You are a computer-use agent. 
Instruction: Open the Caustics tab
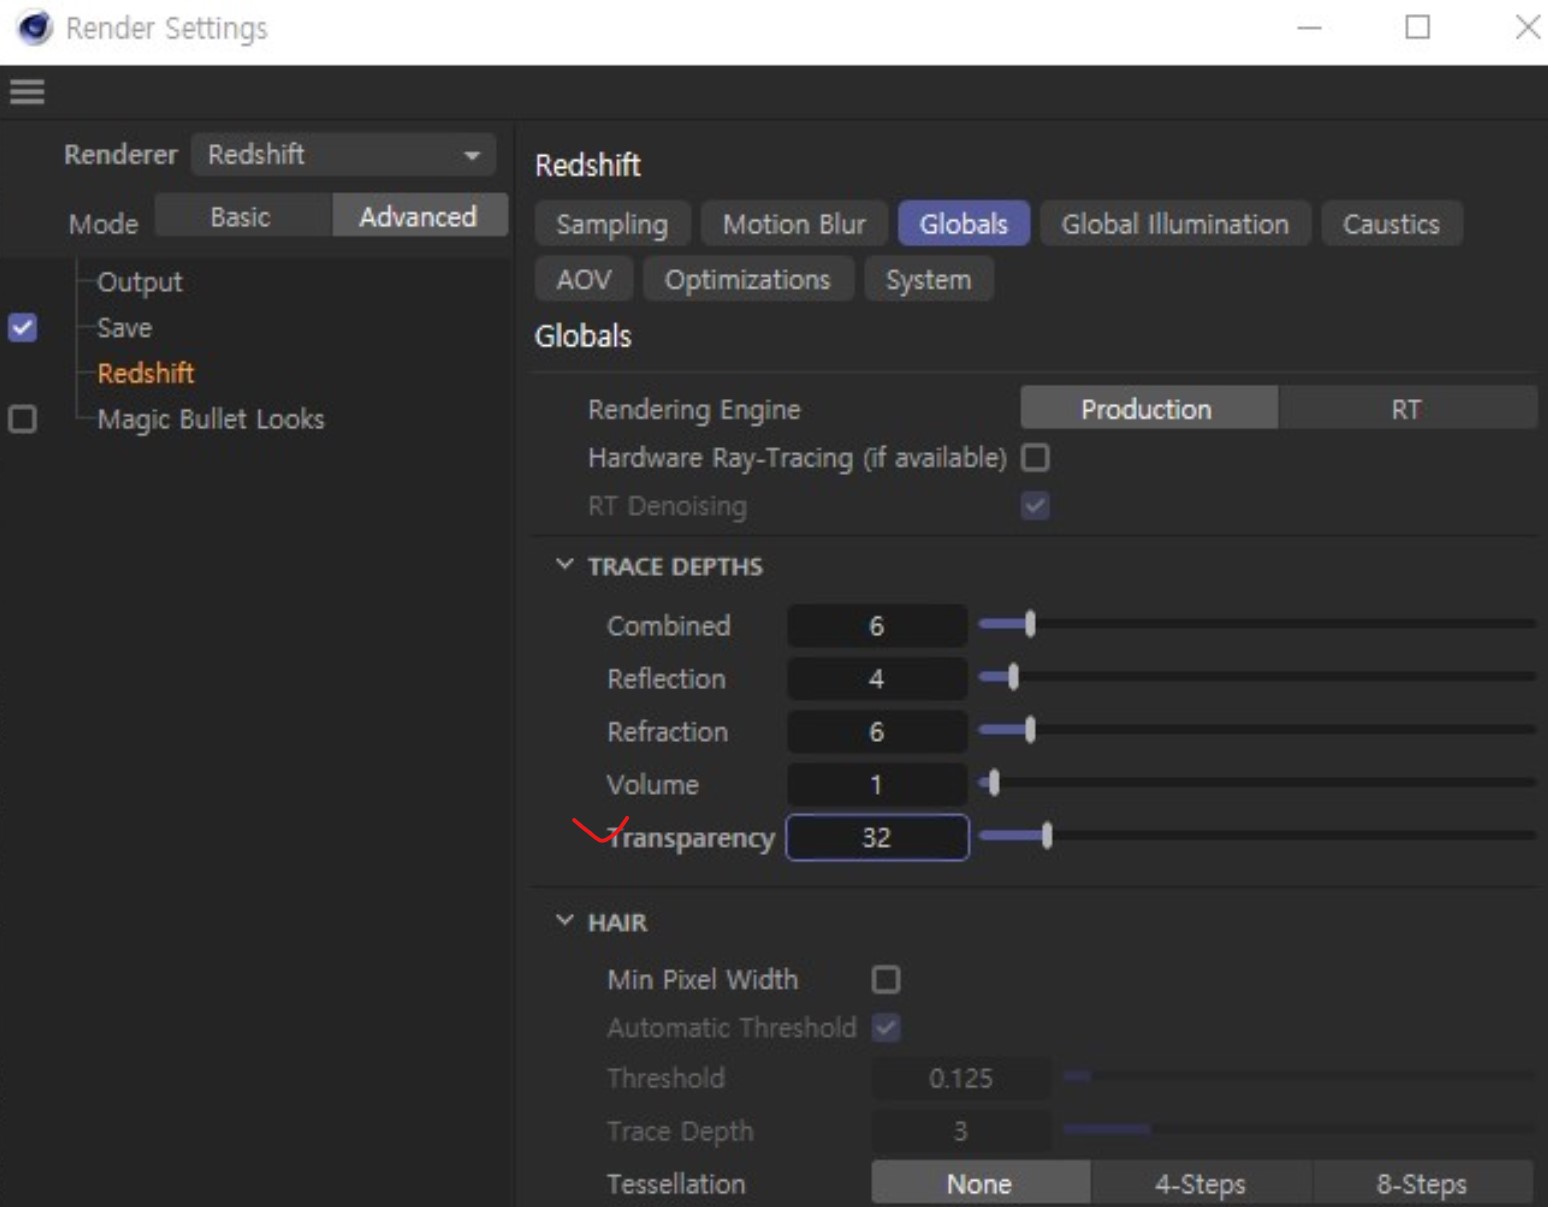tap(1391, 224)
